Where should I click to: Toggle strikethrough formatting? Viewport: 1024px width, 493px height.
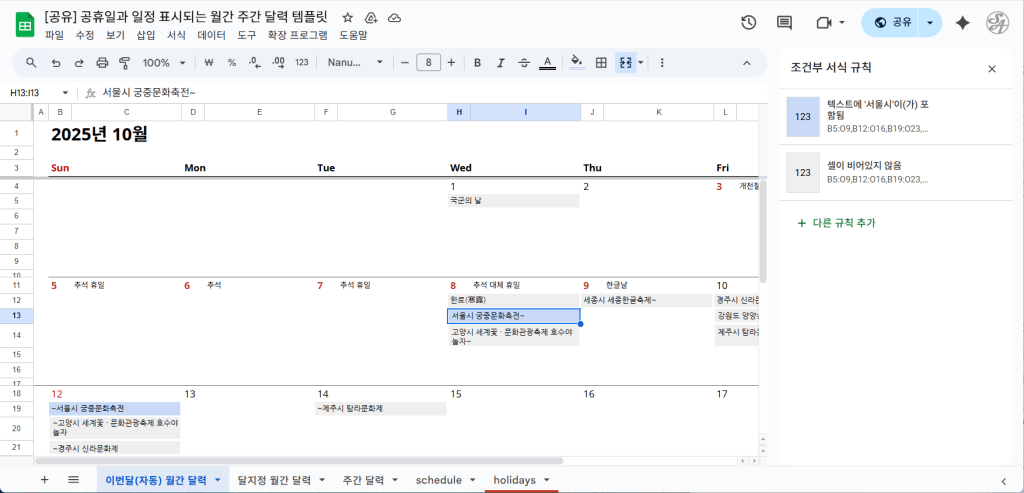point(524,62)
